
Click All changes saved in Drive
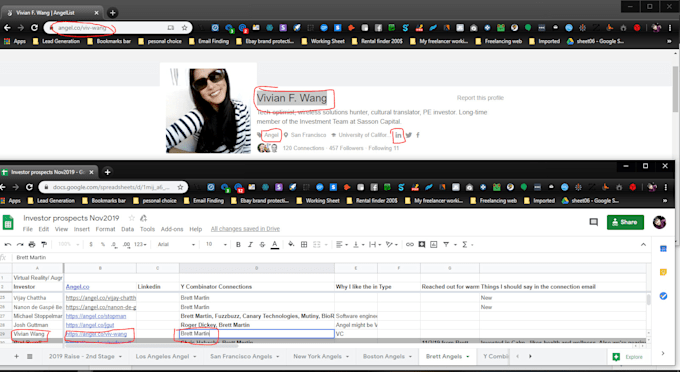245,229
